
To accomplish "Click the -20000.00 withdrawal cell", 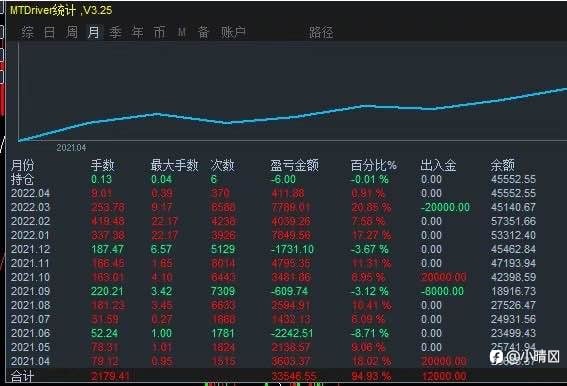I will tap(445, 207).
